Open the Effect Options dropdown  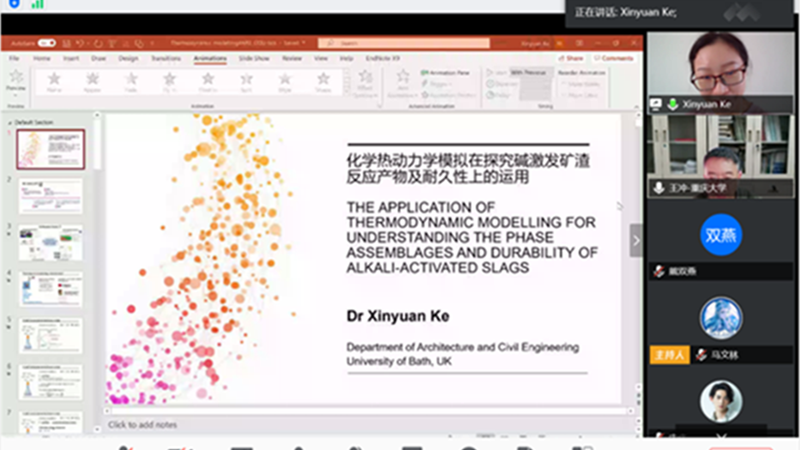point(365,83)
